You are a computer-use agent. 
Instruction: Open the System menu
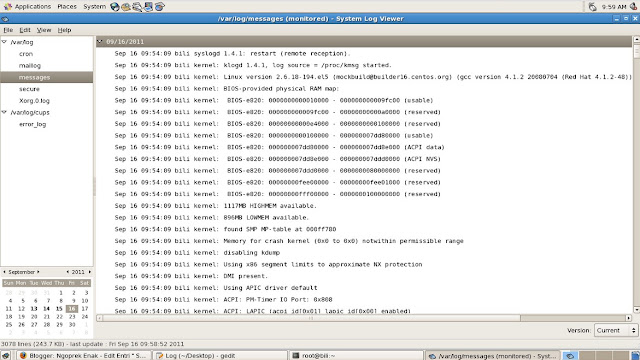tap(94, 7)
